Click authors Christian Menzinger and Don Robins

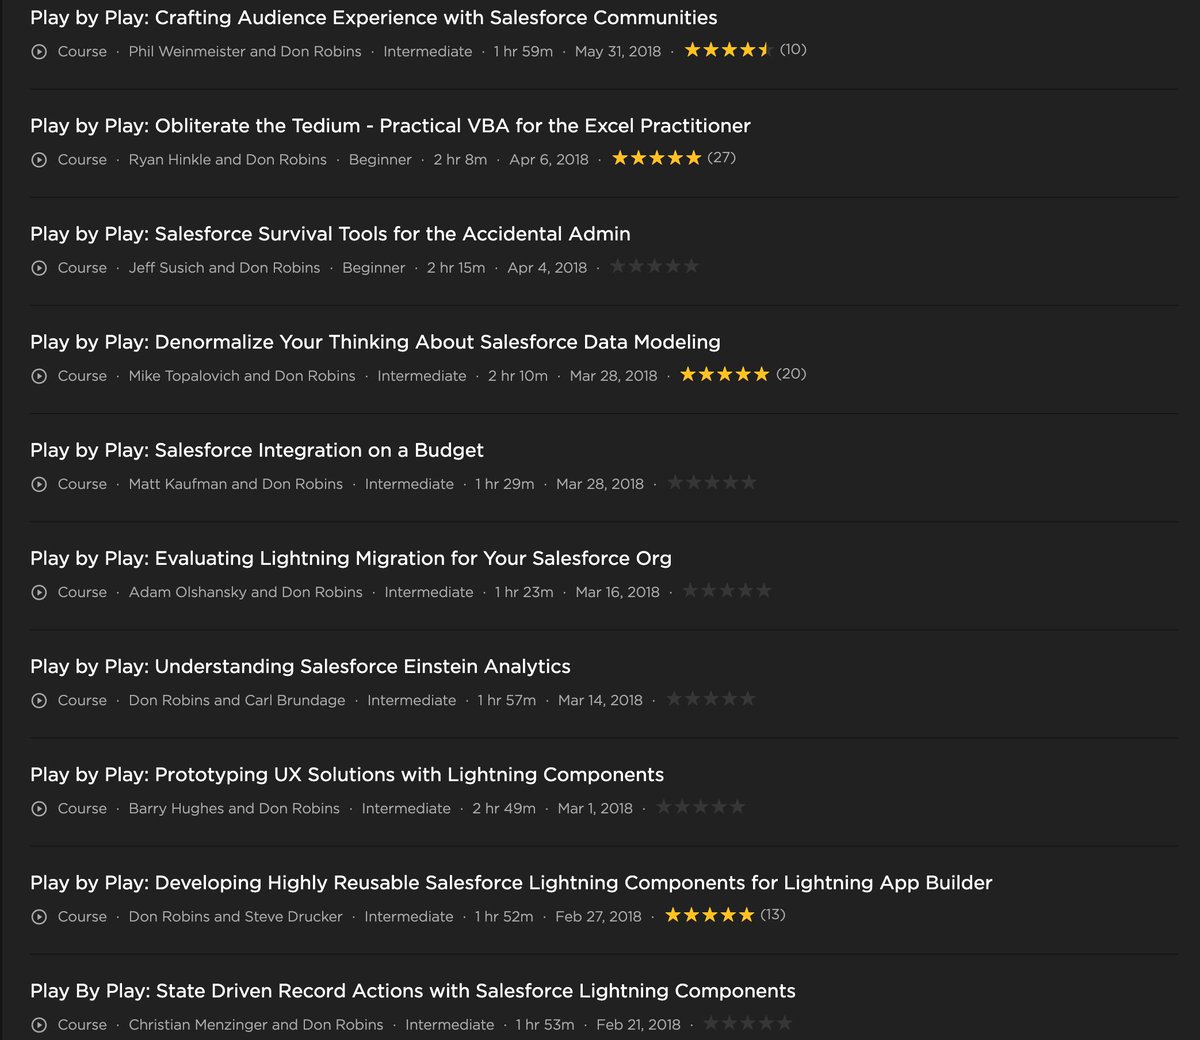point(256,1025)
